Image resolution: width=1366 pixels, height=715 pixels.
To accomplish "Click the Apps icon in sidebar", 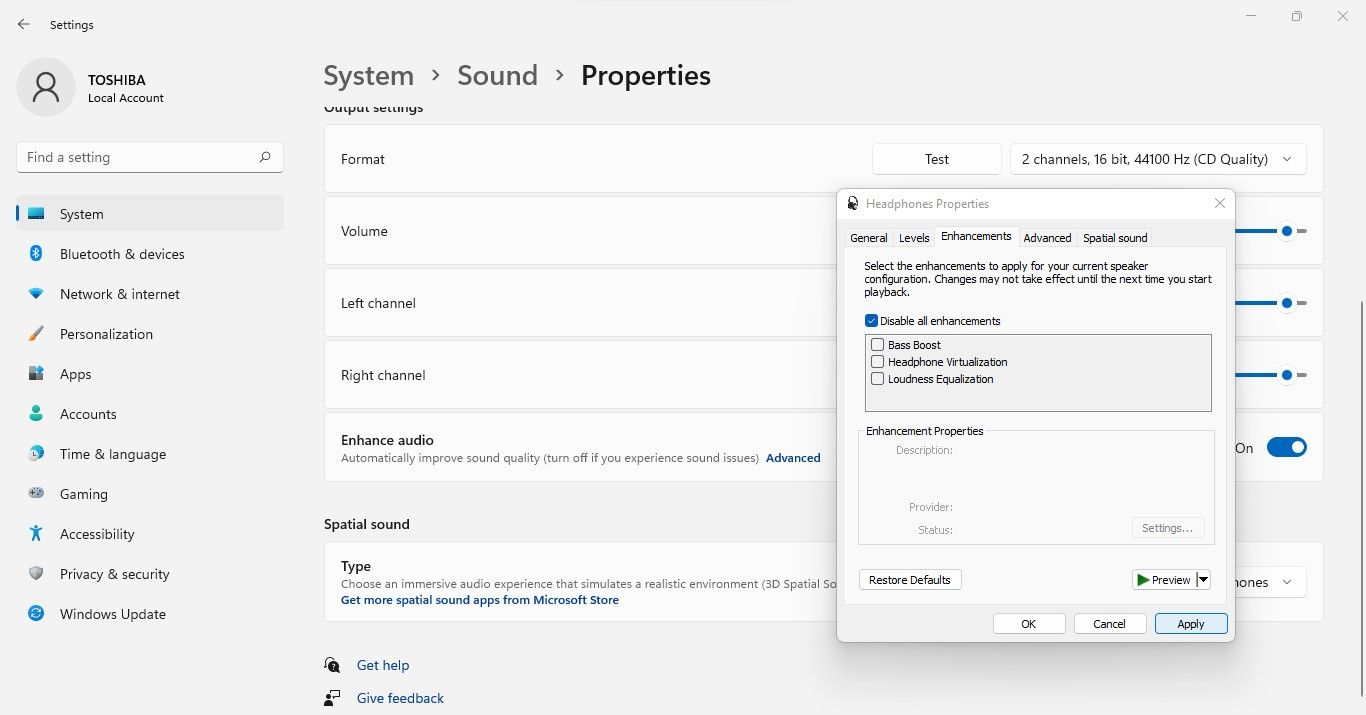I will pos(36,374).
